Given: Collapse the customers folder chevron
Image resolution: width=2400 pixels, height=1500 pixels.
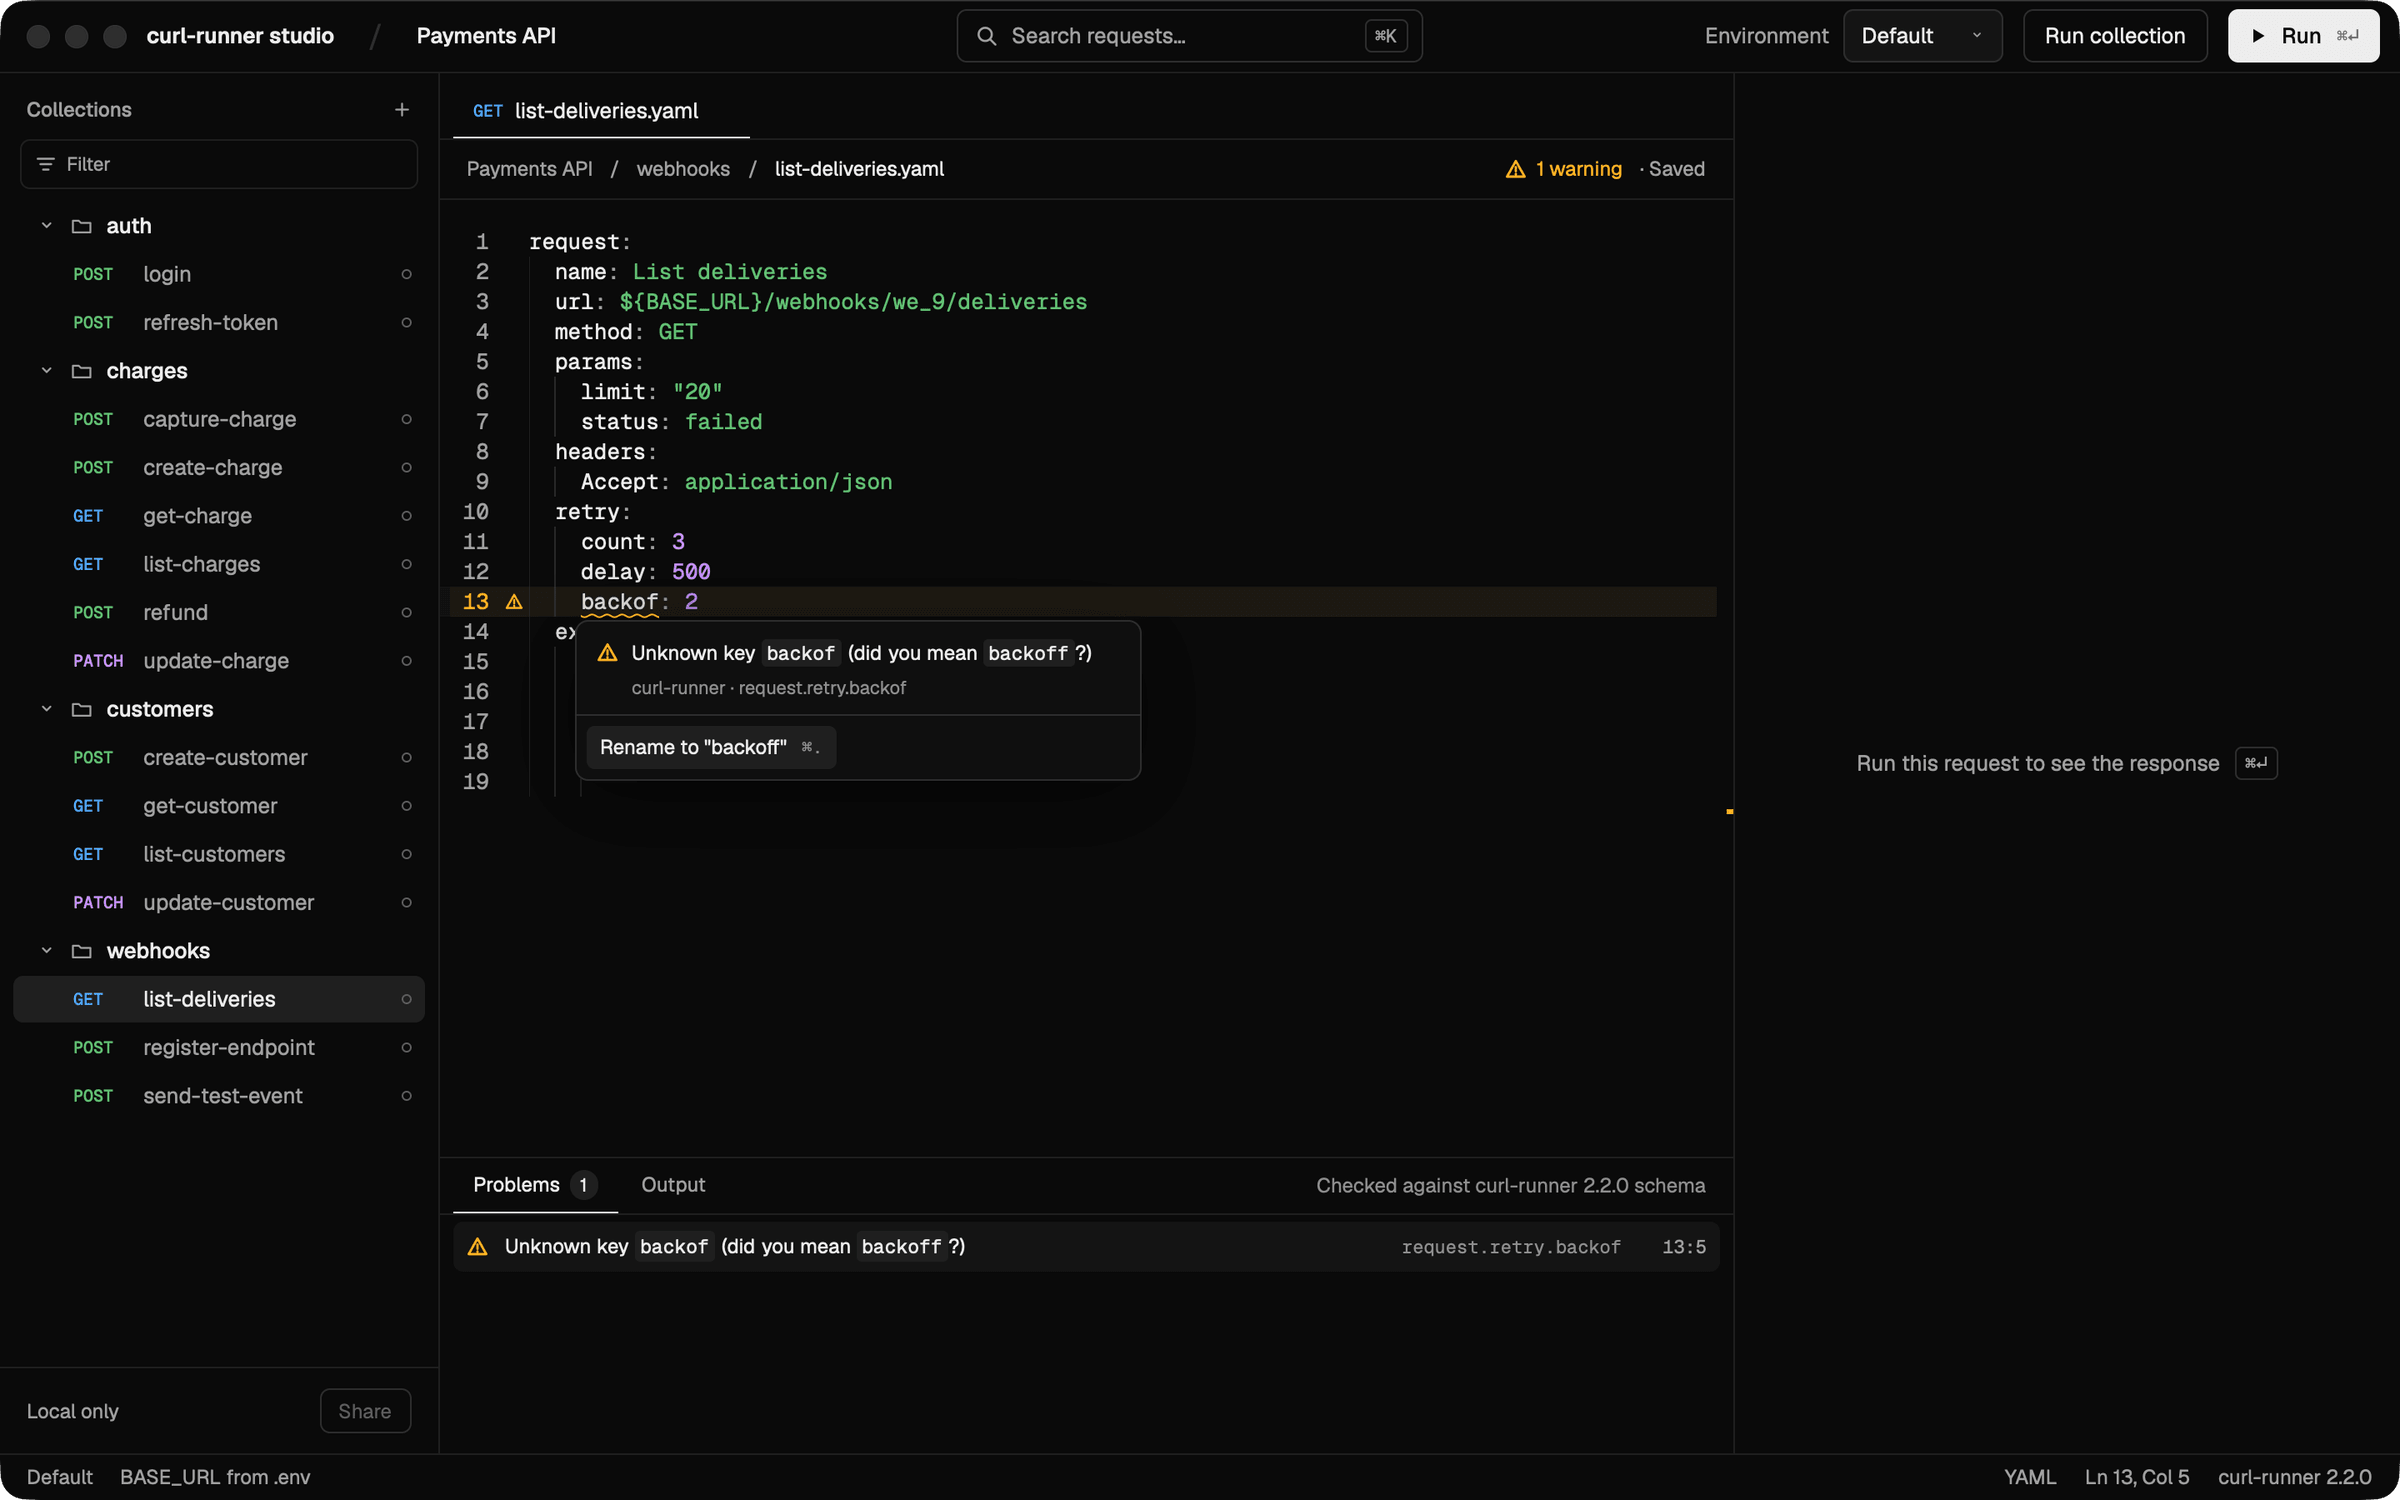Looking at the screenshot, I should [46, 709].
